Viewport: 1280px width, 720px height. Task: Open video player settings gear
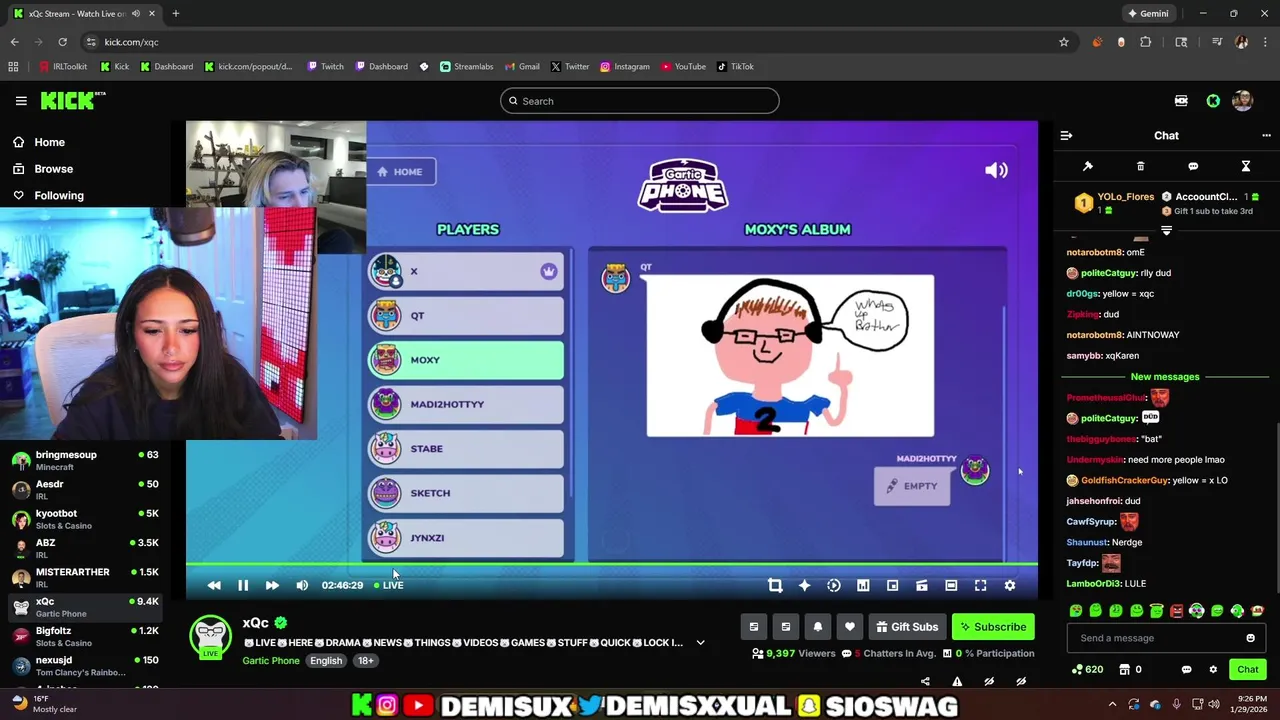pos(1010,585)
